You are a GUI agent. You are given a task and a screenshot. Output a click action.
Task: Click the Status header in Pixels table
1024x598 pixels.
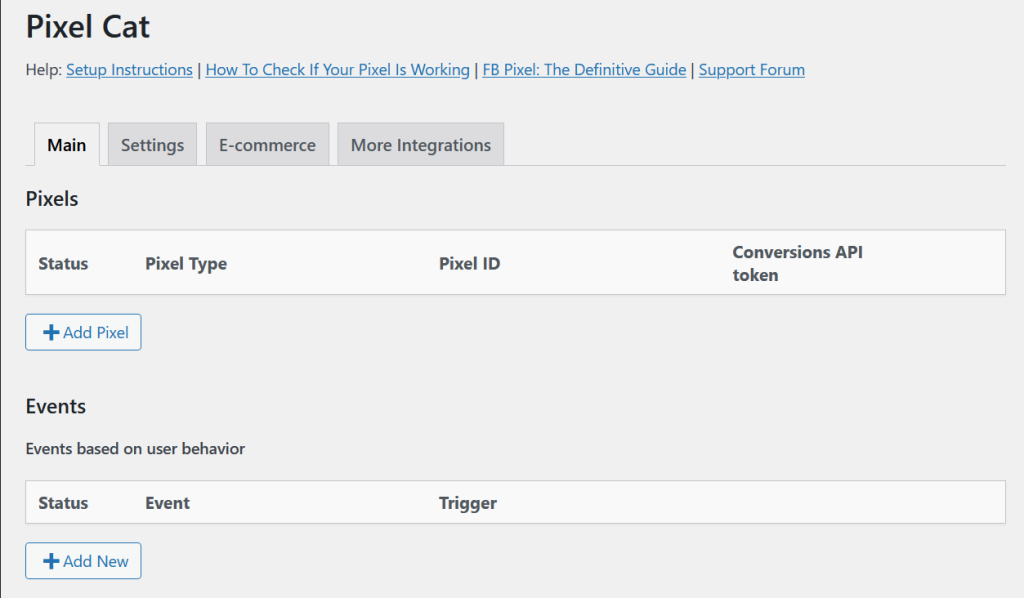(x=63, y=264)
